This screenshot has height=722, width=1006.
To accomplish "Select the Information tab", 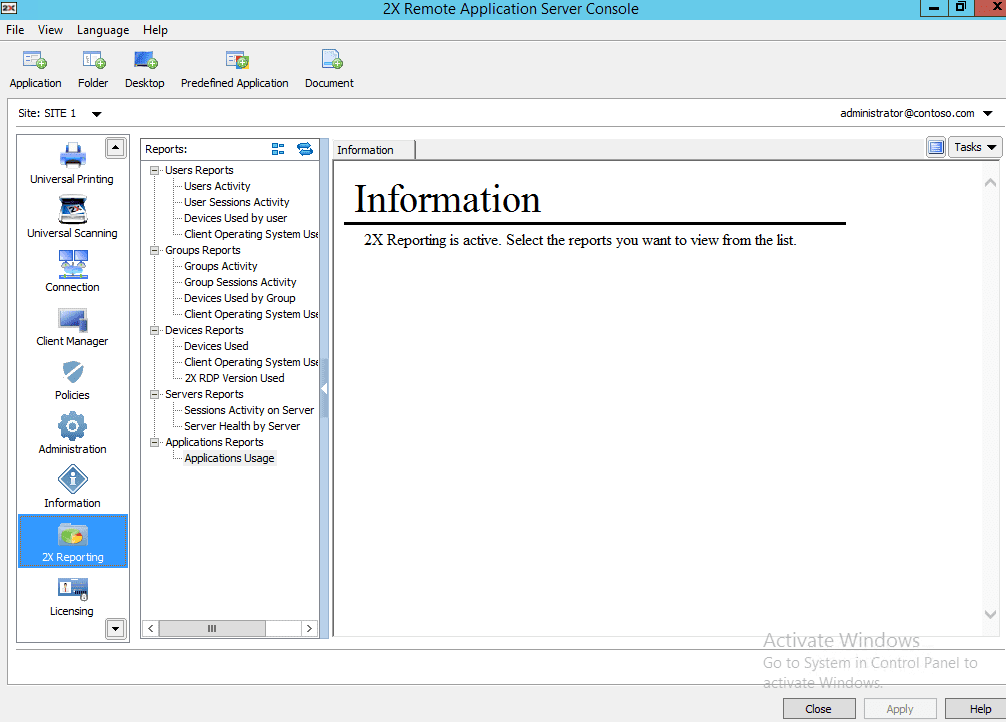I will [374, 150].
